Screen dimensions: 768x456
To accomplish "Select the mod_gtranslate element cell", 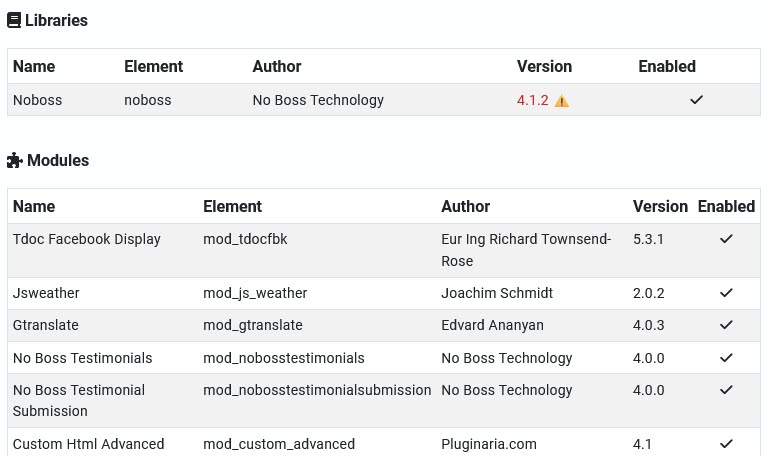I will (252, 325).
